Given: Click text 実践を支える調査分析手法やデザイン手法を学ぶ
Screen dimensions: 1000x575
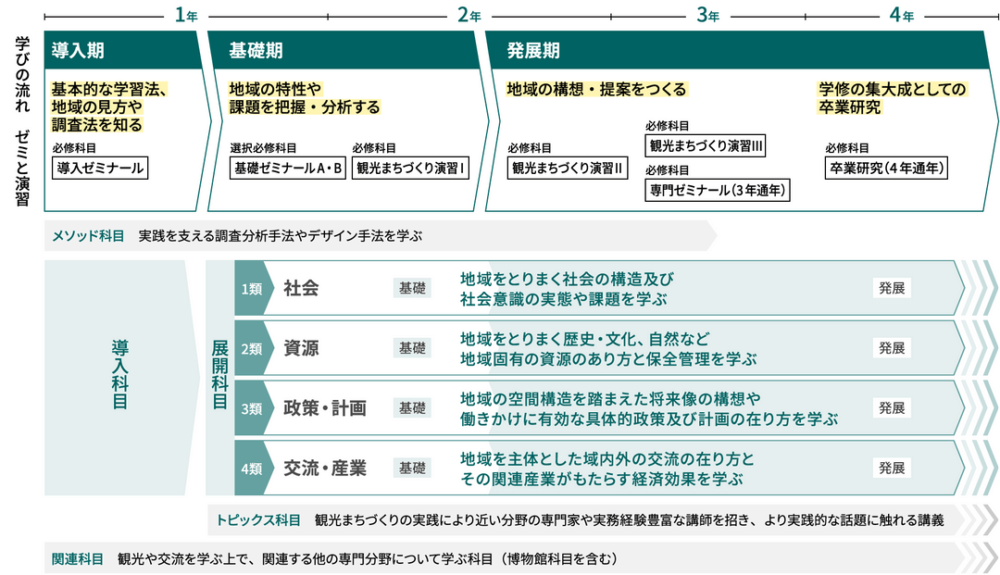Looking at the screenshot, I should tap(281, 236).
